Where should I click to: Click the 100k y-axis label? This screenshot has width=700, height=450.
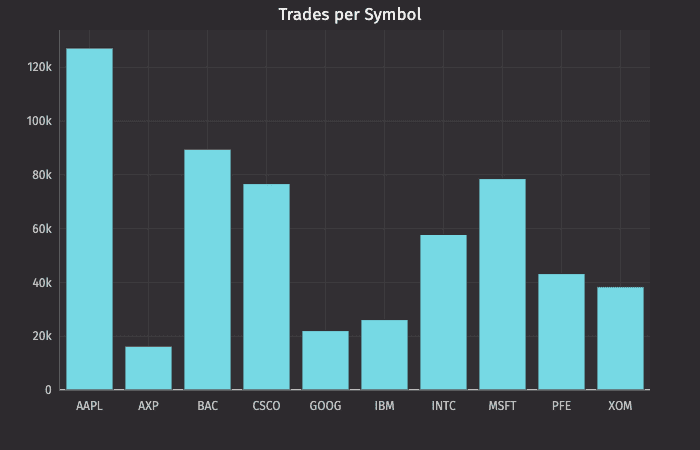(x=39, y=121)
